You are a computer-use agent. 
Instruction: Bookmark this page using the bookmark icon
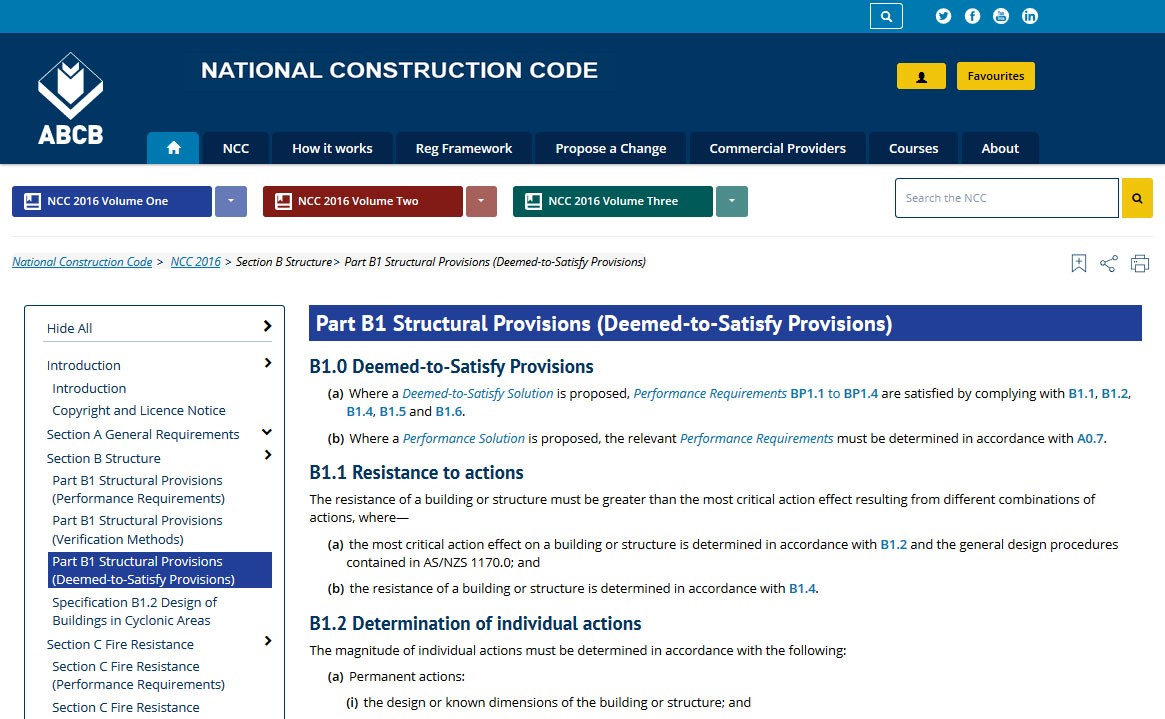(x=1078, y=263)
